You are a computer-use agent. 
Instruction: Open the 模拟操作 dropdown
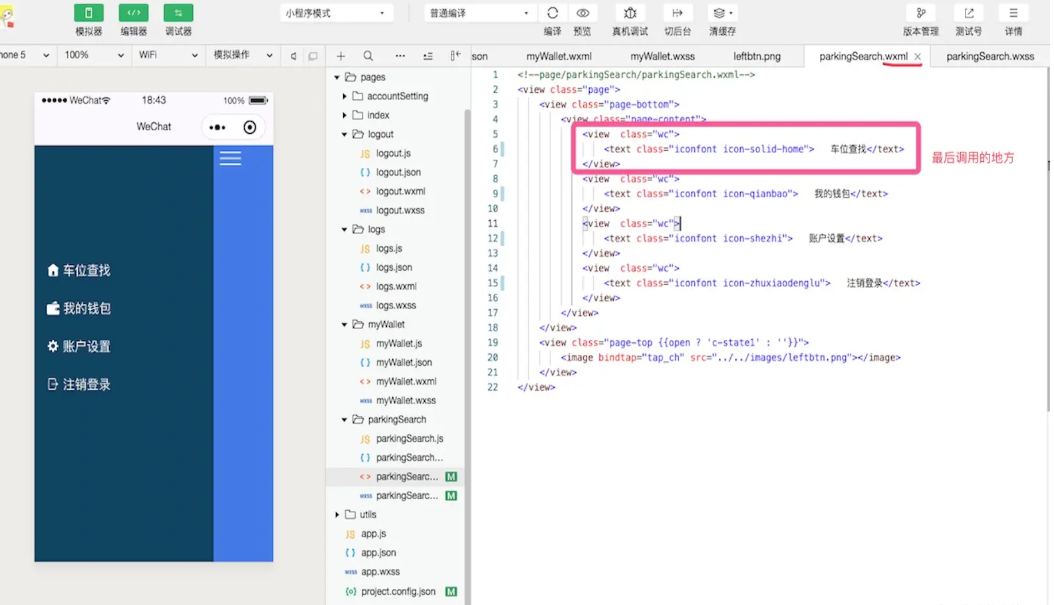tap(243, 55)
